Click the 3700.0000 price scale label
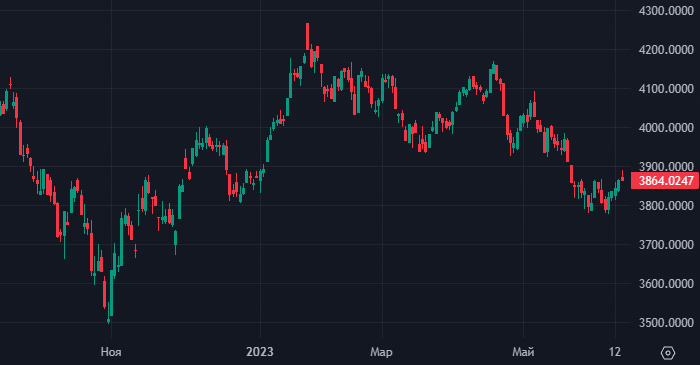700x365 pixels. [666, 245]
